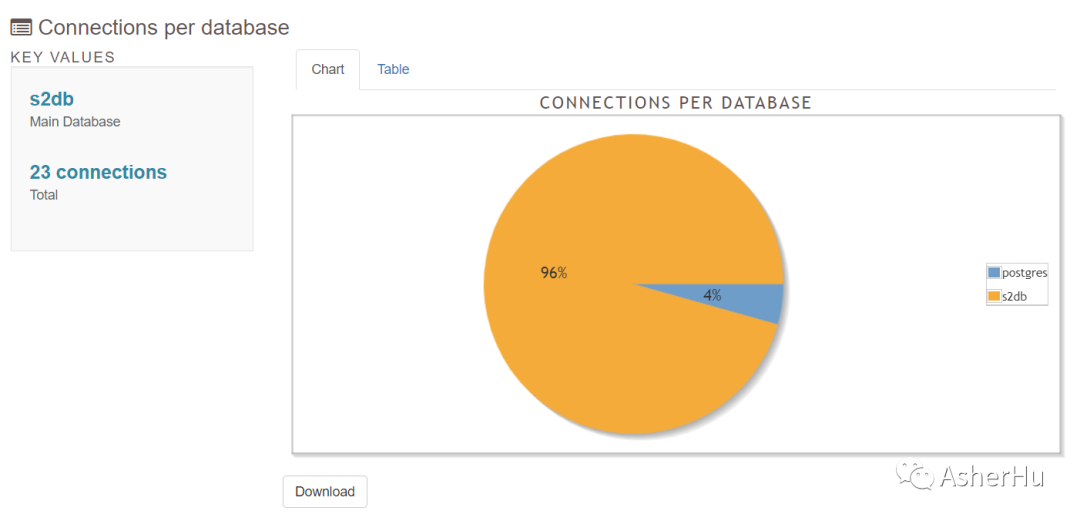
Task: Click the 23 connections key value
Action: coord(98,172)
